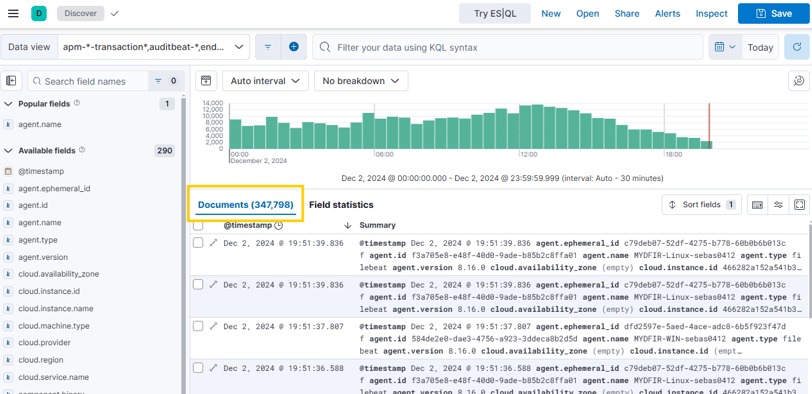Viewport: 812px width, 394px height.
Task: Switch to the Field statistics tab
Action: [341, 205]
